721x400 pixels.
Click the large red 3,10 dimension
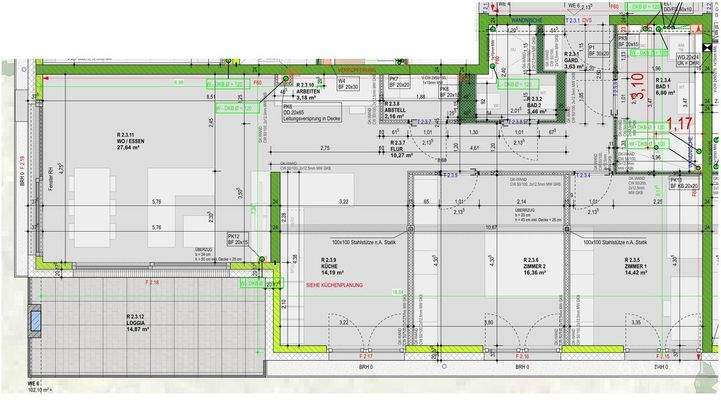coord(638,87)
